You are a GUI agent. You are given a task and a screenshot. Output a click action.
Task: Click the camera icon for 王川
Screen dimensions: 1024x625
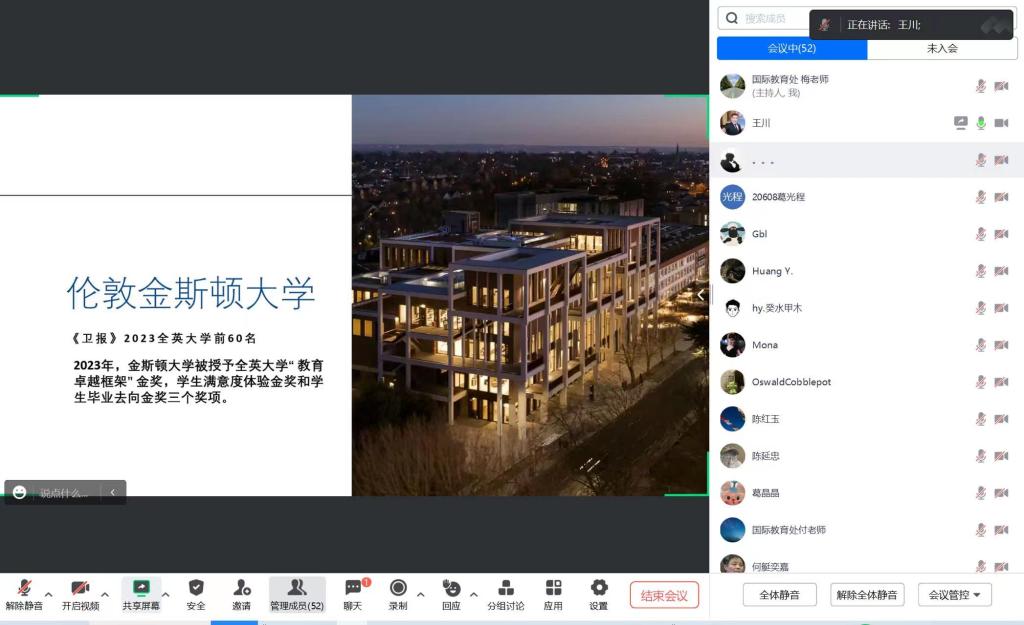[1001, 123]
